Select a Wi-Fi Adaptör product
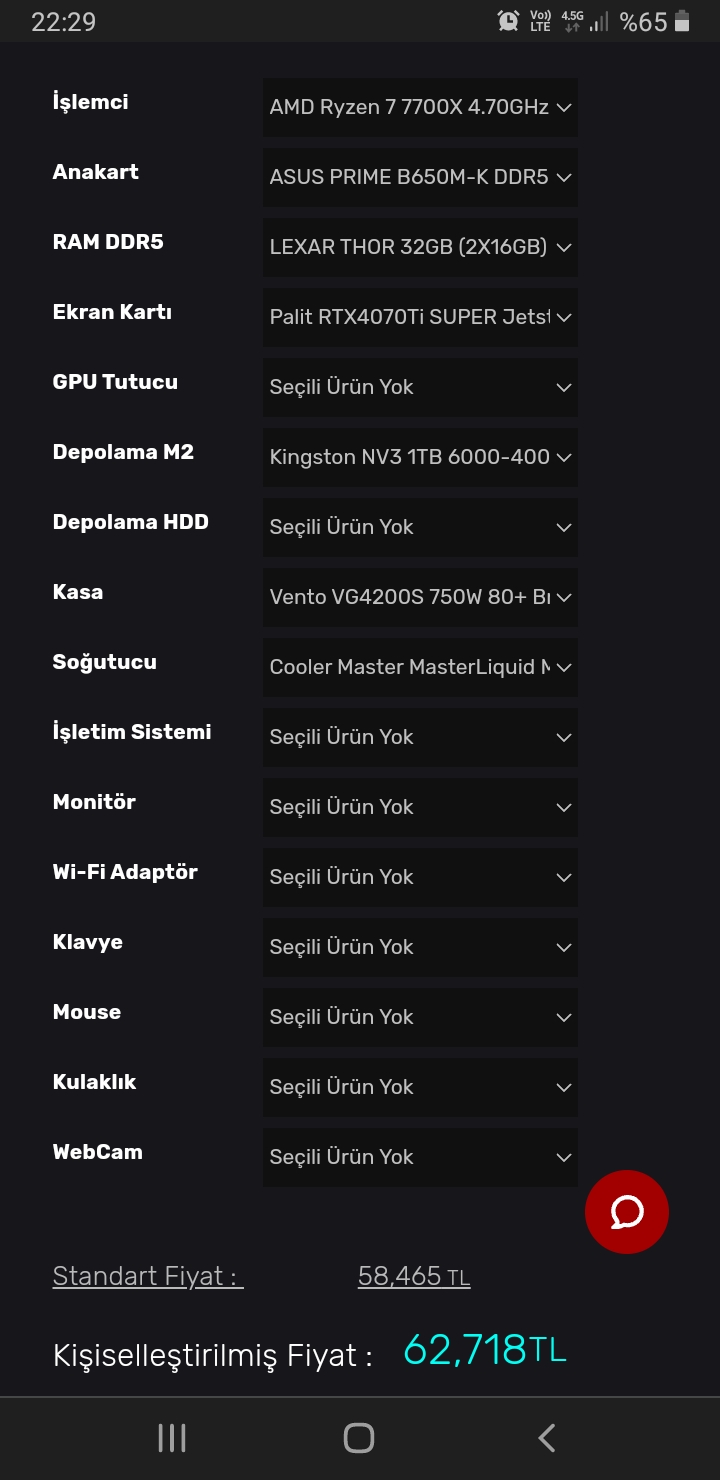 pyautogui.click(x=420, y=877)
